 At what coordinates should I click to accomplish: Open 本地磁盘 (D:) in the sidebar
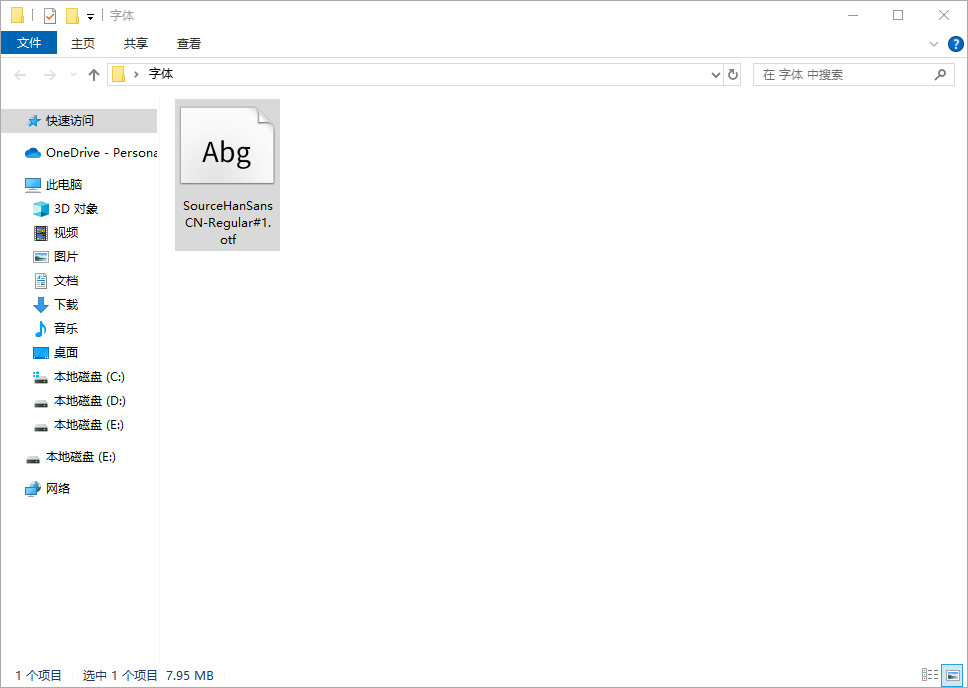(x=89, y=401)
